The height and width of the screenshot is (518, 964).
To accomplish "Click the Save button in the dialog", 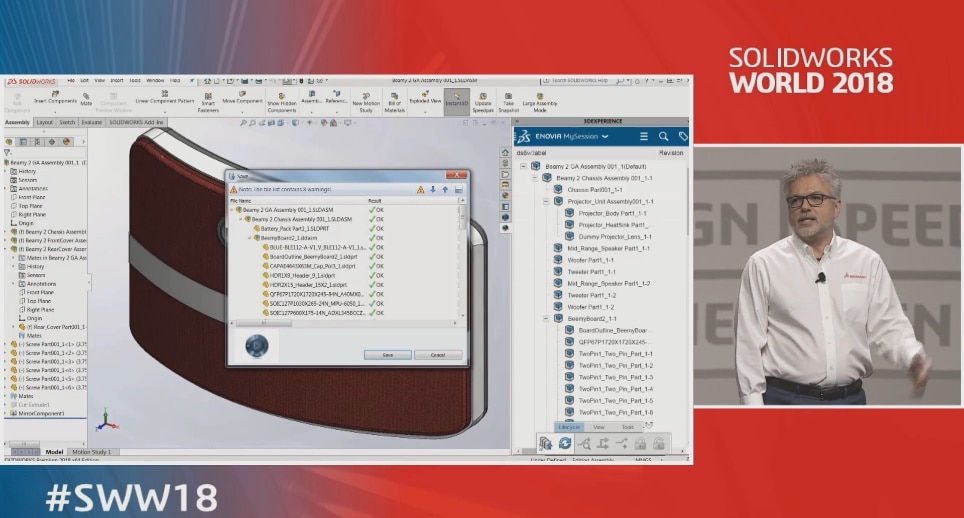I will click(387, 355).
